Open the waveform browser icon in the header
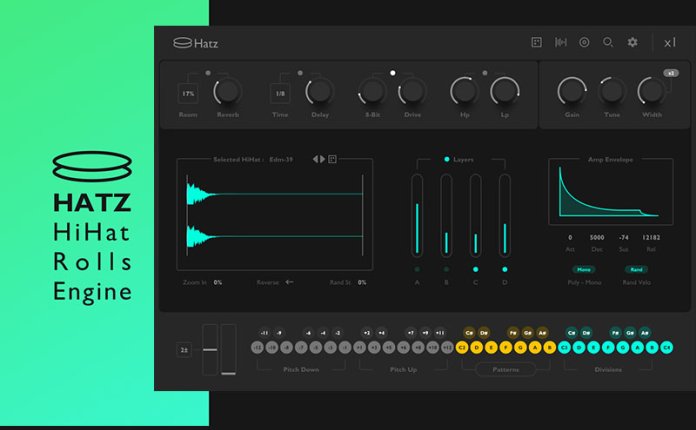696x430 pixels. pos(561,42)
